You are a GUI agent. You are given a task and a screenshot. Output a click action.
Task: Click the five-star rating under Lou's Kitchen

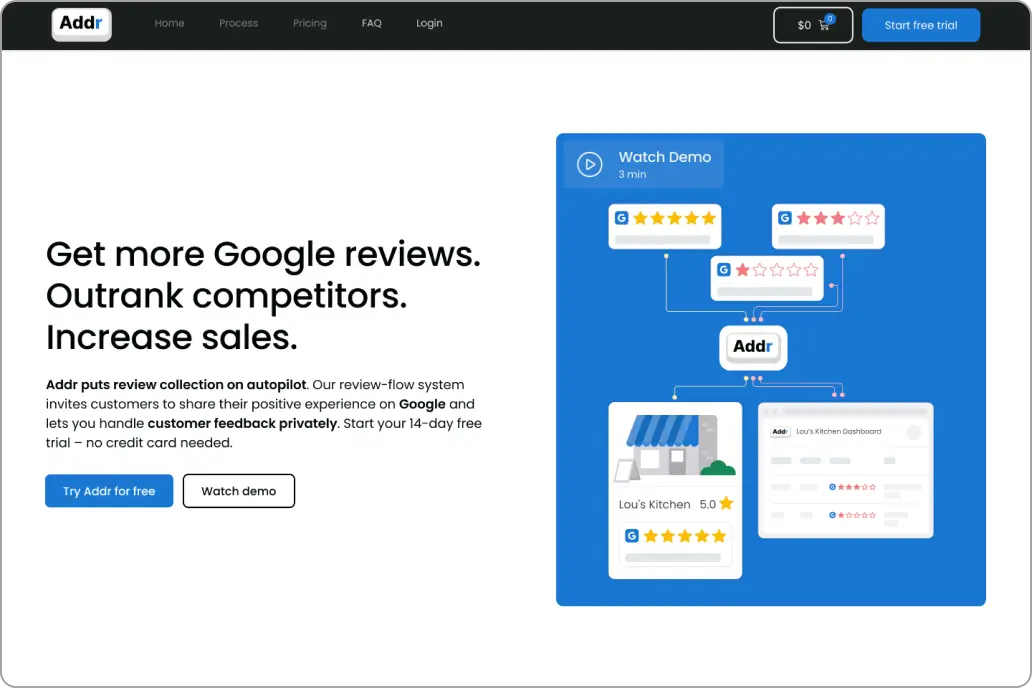point(675,536)
